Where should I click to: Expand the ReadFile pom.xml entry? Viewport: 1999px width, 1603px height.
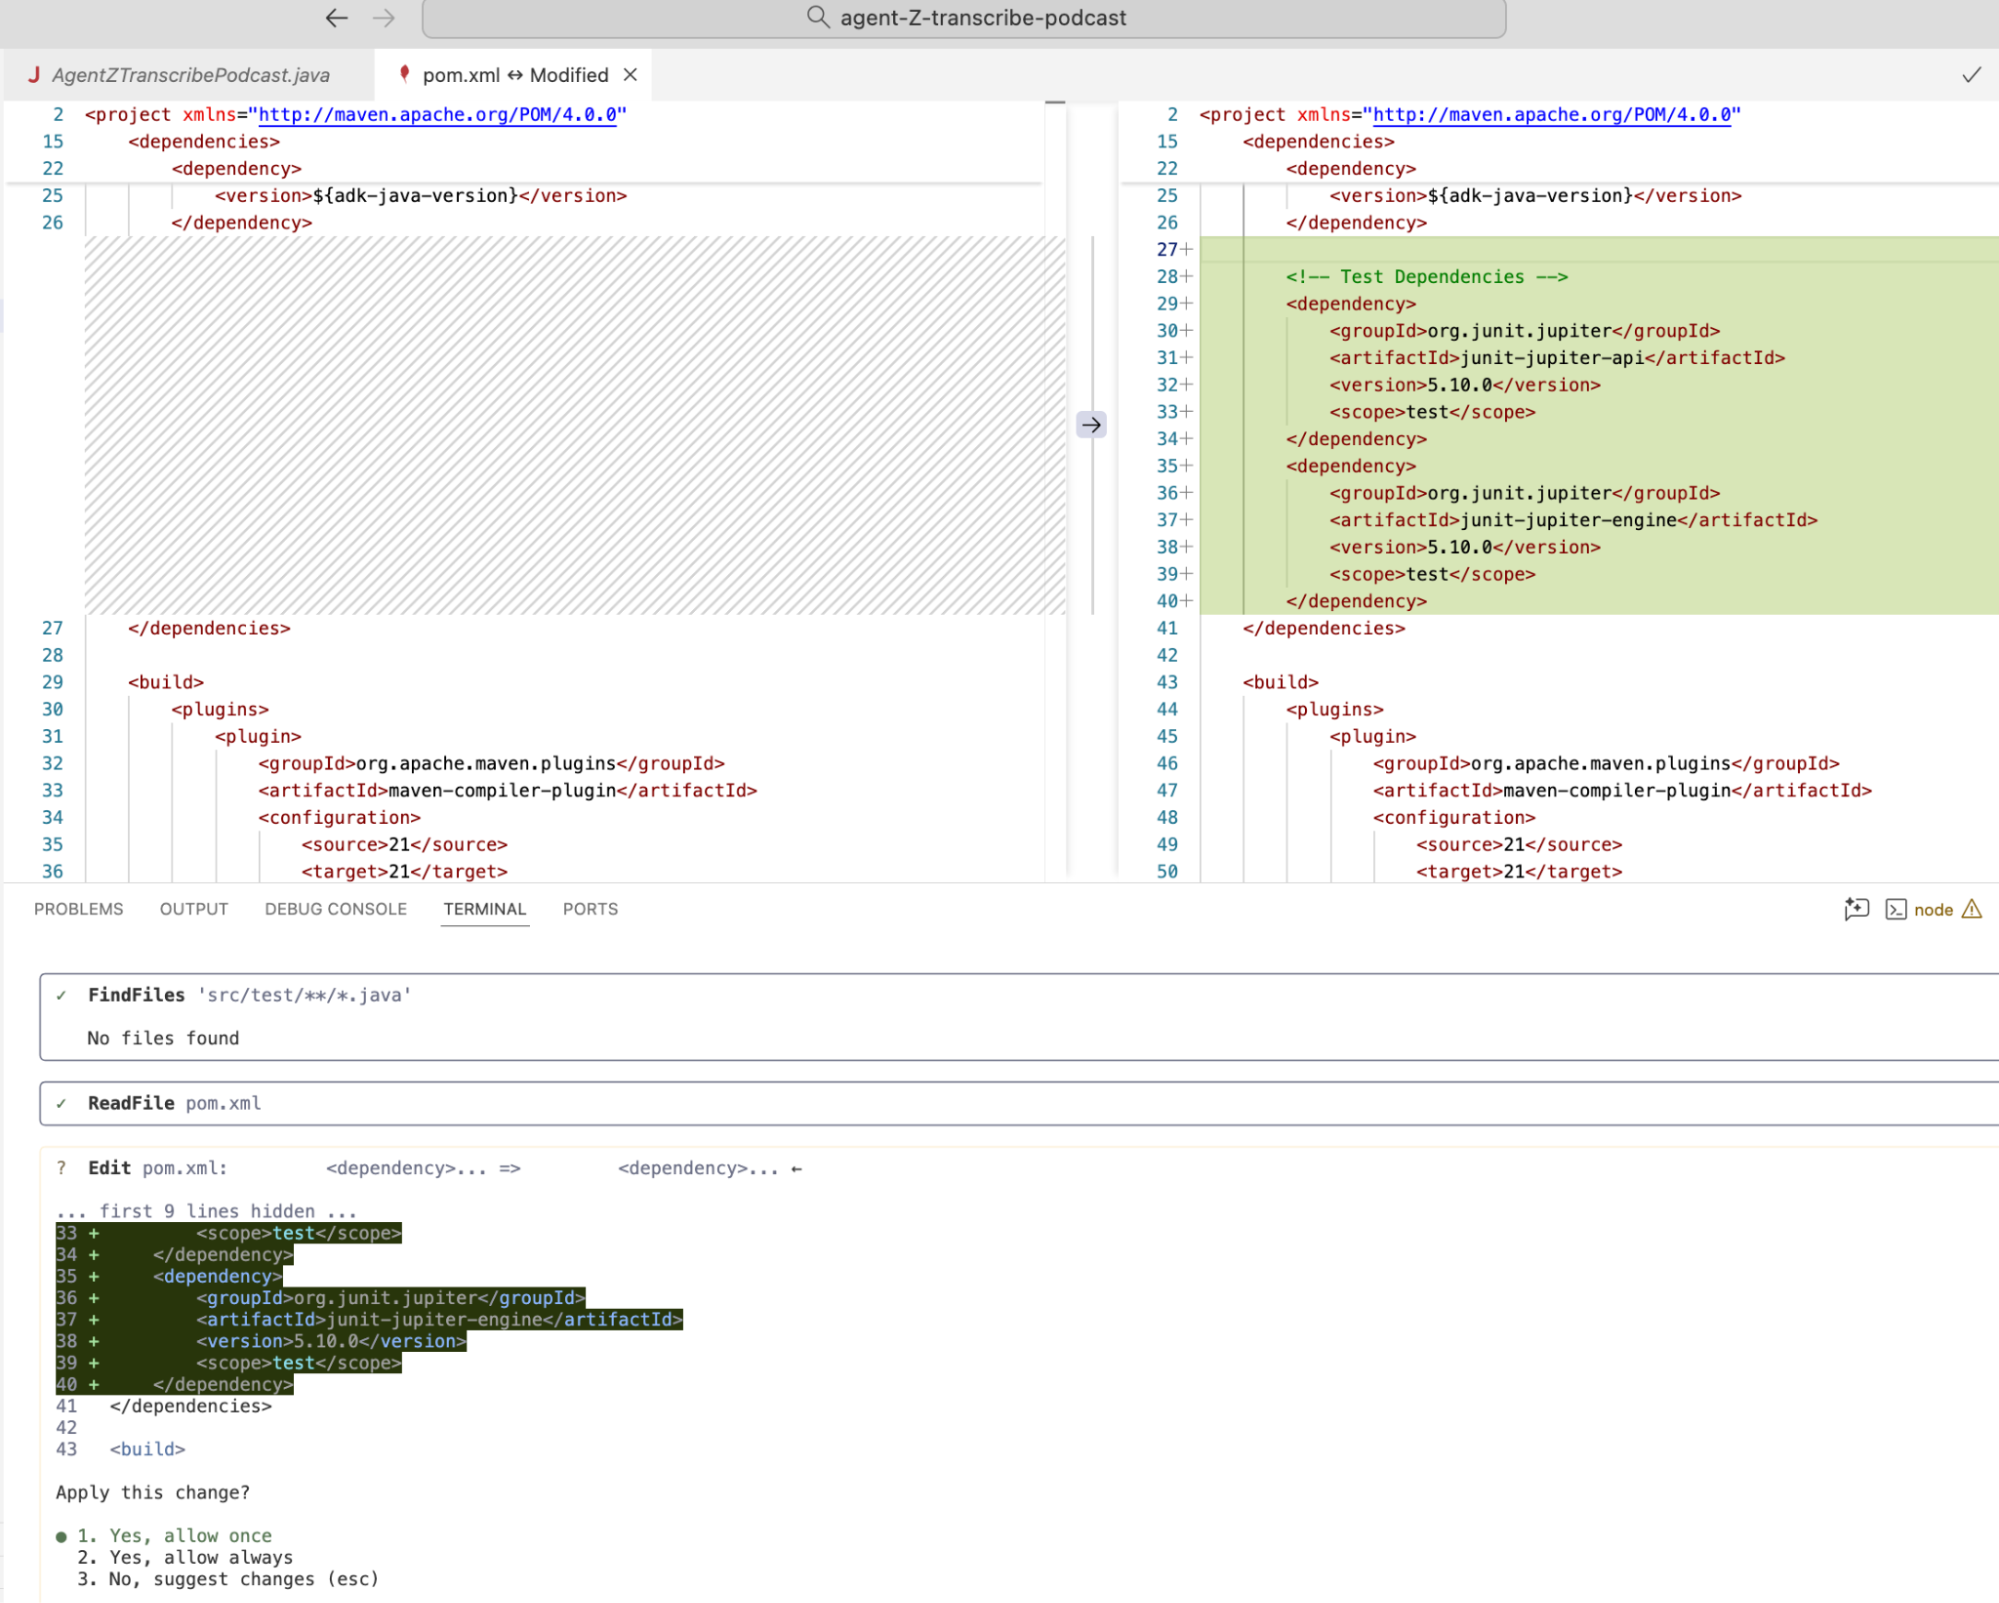point(174,1103)
